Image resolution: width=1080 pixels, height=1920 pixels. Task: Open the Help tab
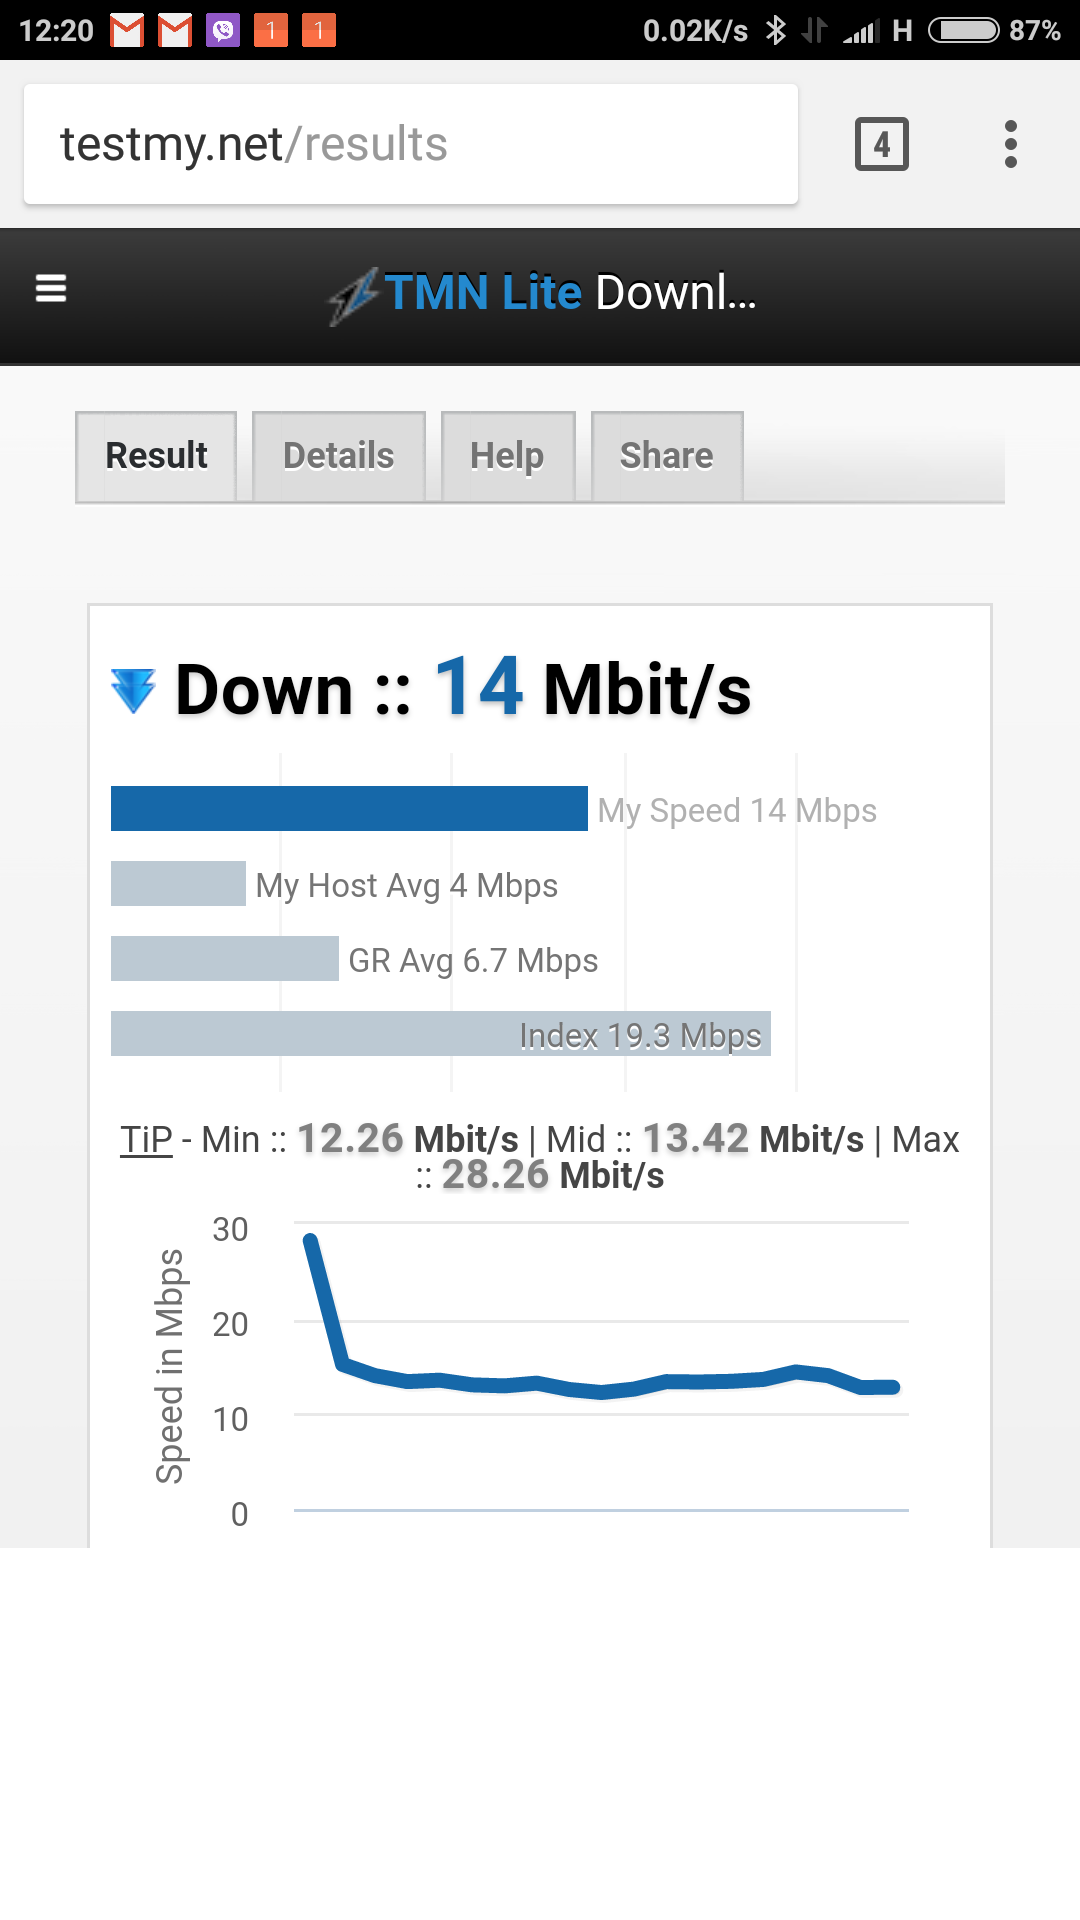point(507,456)
